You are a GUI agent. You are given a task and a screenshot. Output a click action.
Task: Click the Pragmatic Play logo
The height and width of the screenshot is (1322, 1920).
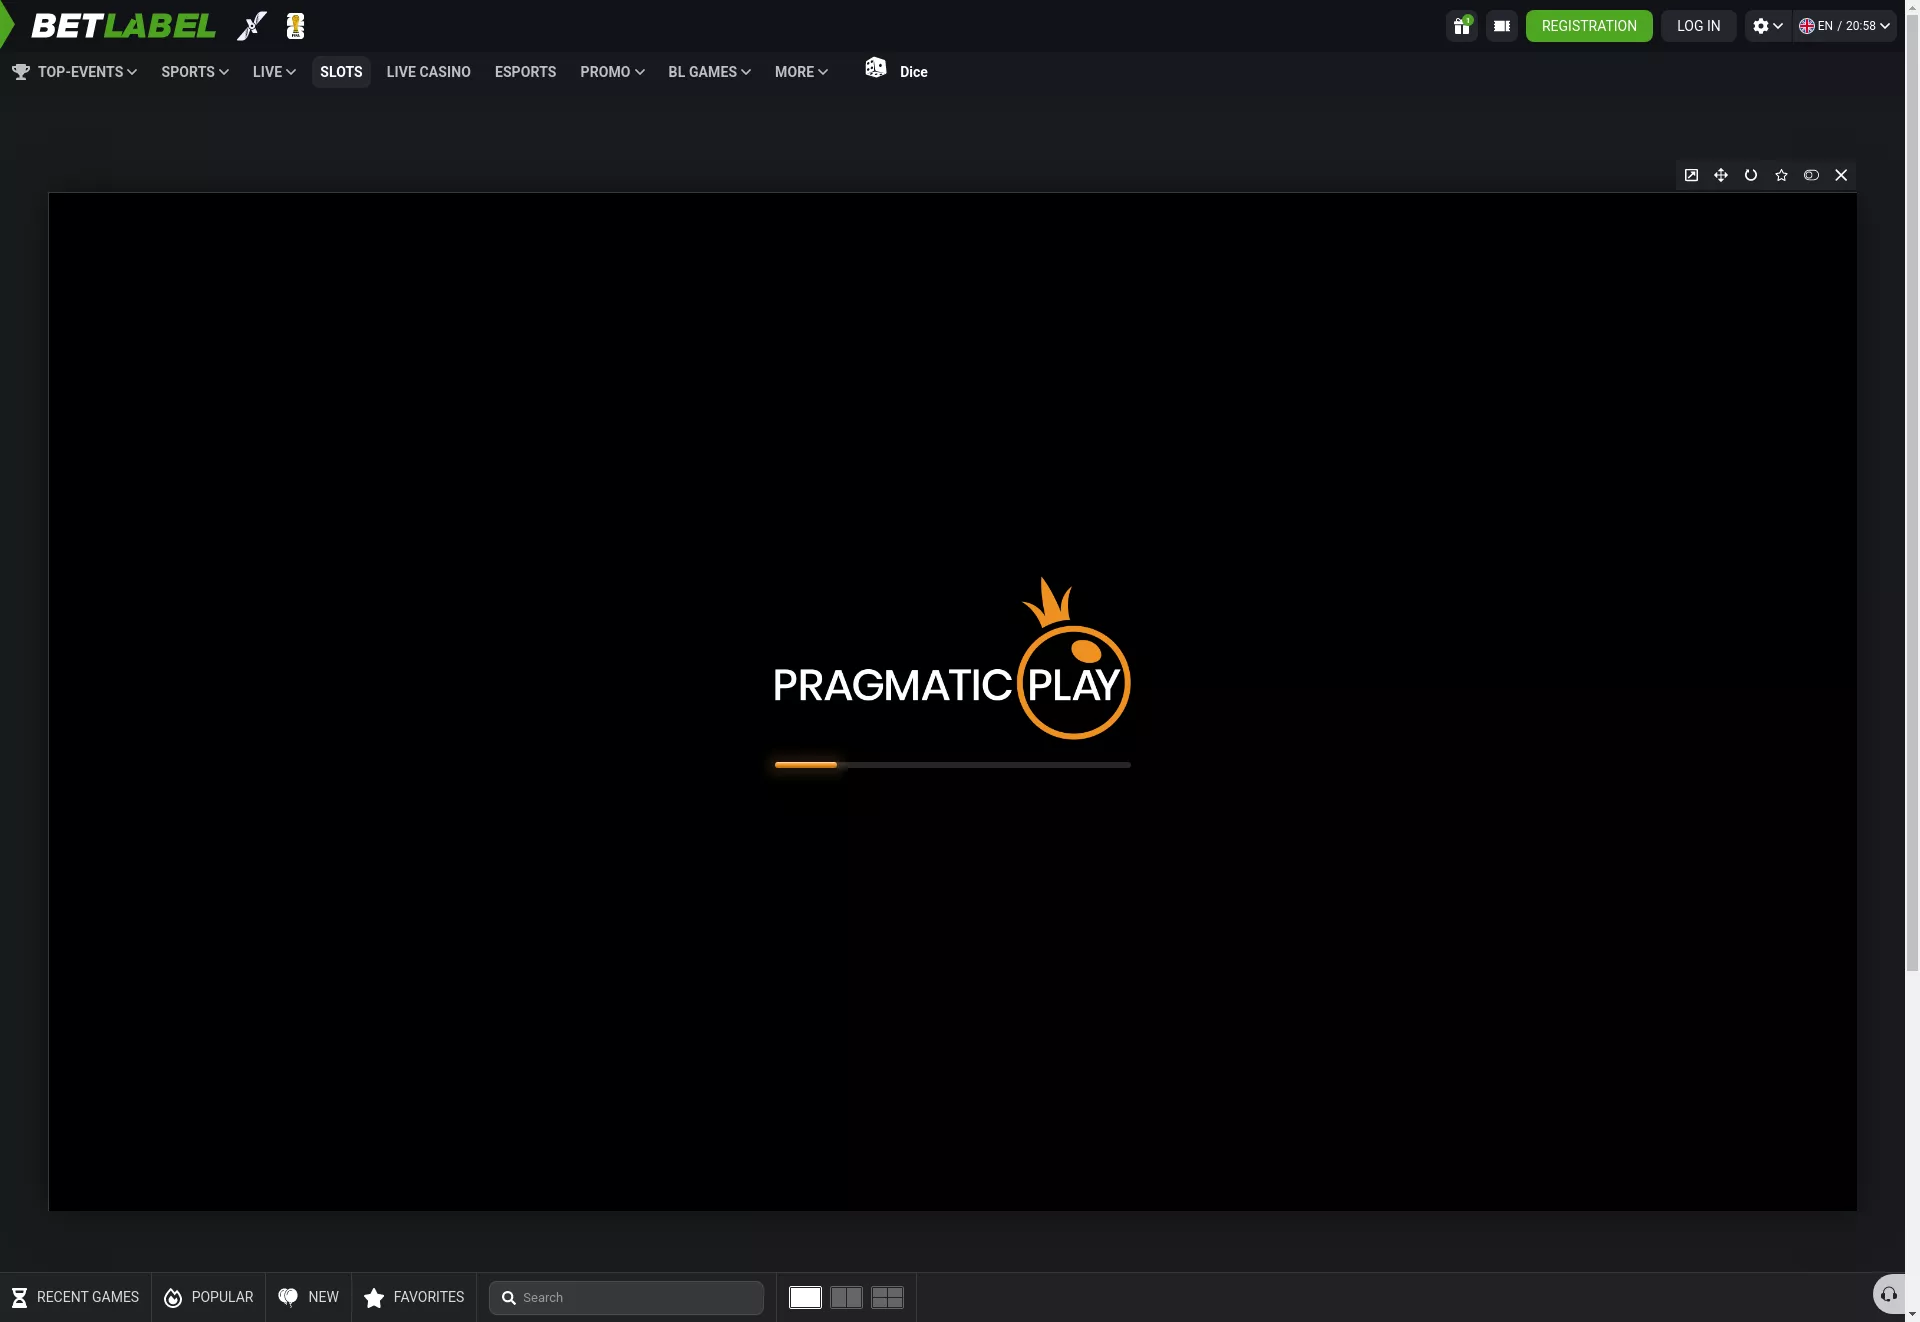pyautogui.click(x=952, y=659)
